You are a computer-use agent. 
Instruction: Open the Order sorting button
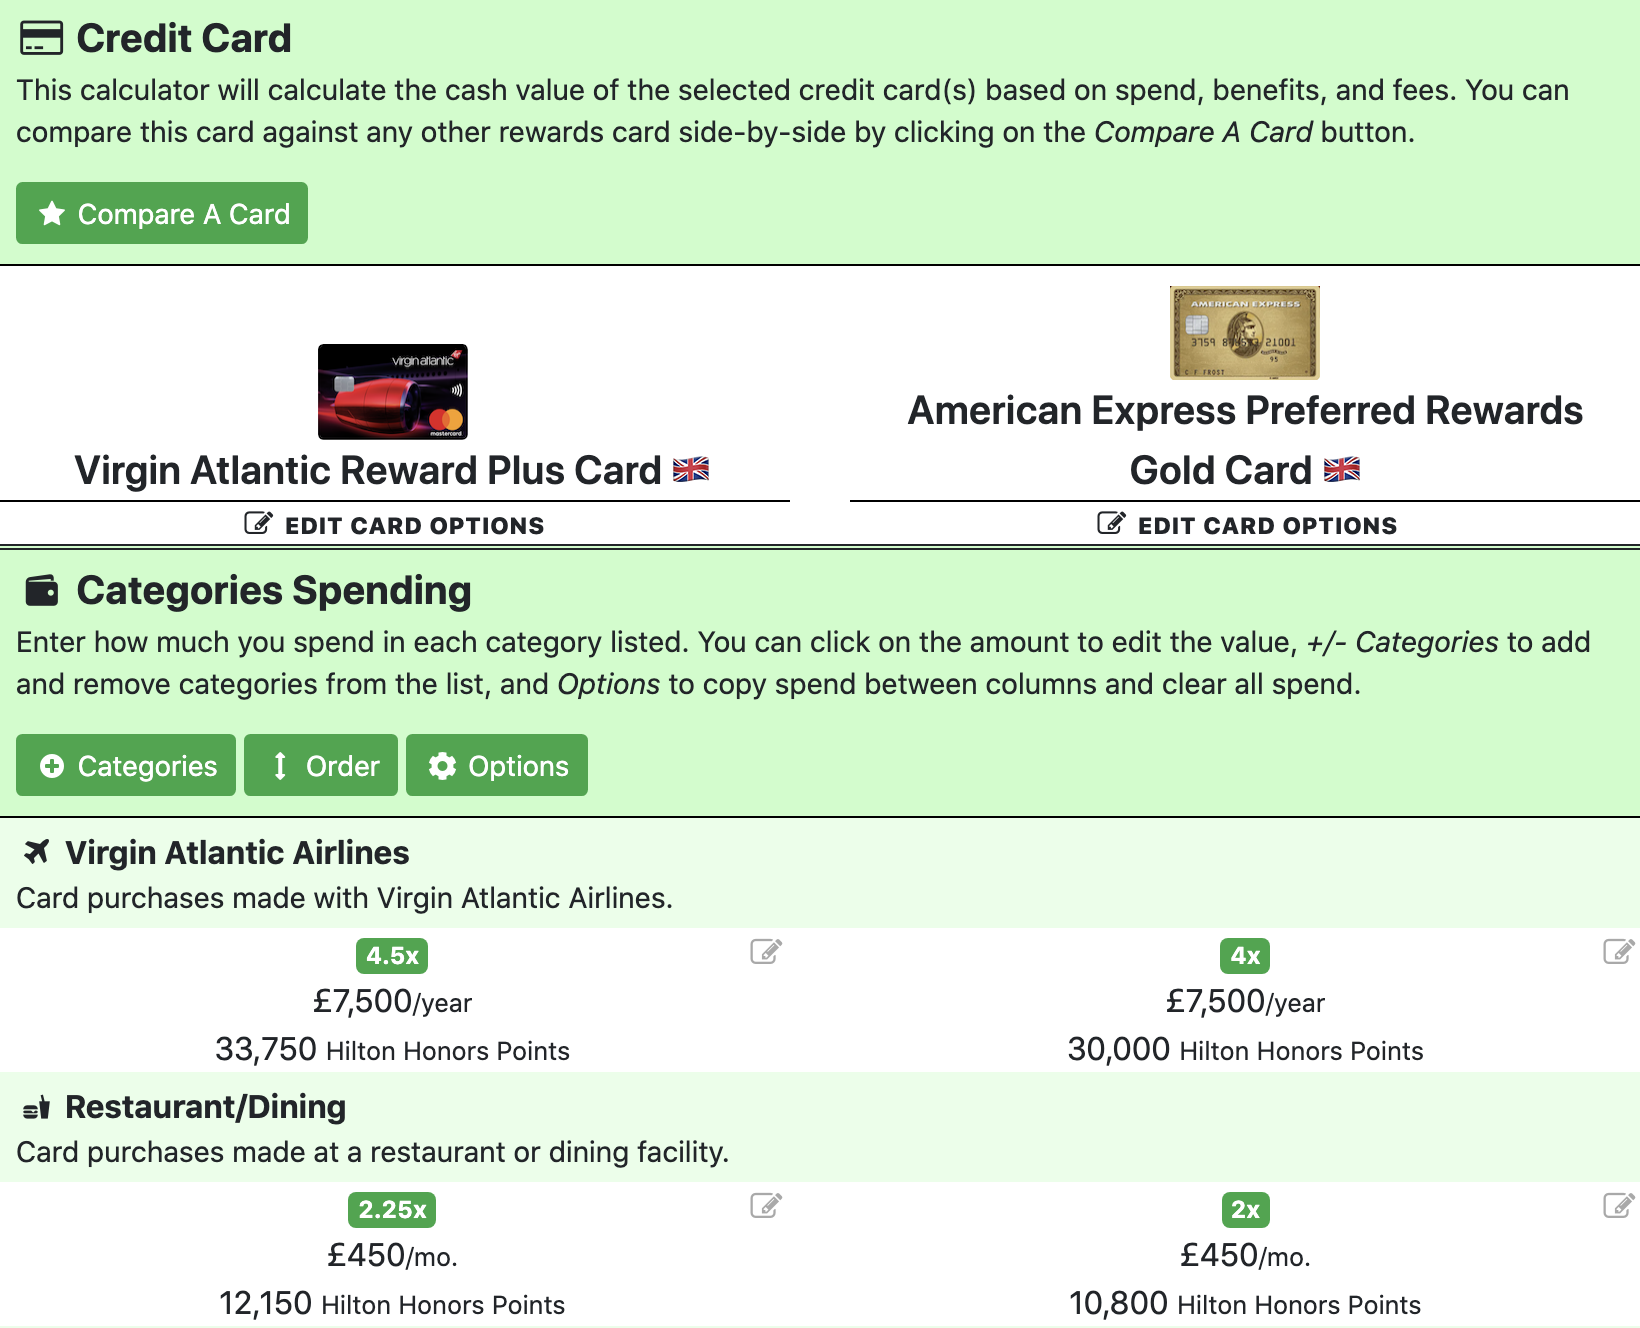[321, 765]
